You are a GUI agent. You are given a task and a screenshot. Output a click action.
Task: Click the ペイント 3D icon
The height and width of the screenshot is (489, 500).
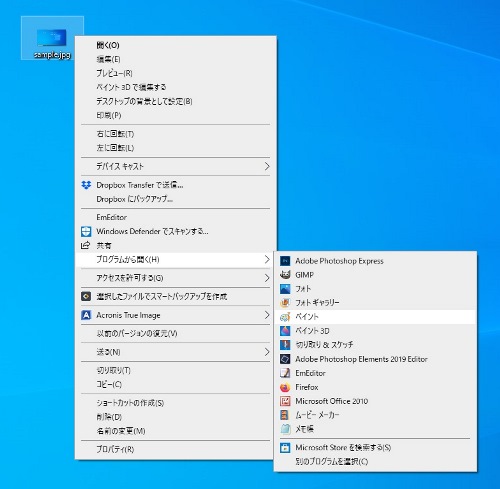[285, 331]
